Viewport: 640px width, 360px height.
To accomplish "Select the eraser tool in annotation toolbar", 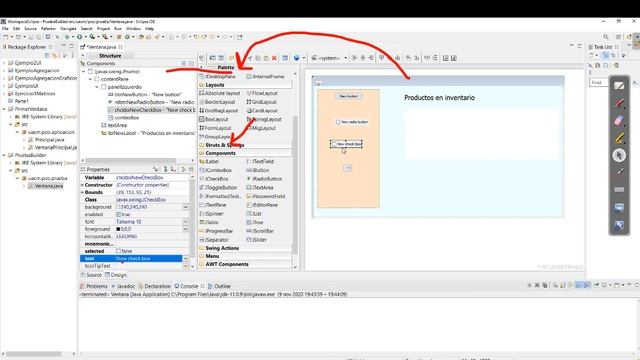I will [x=619, y=120].
